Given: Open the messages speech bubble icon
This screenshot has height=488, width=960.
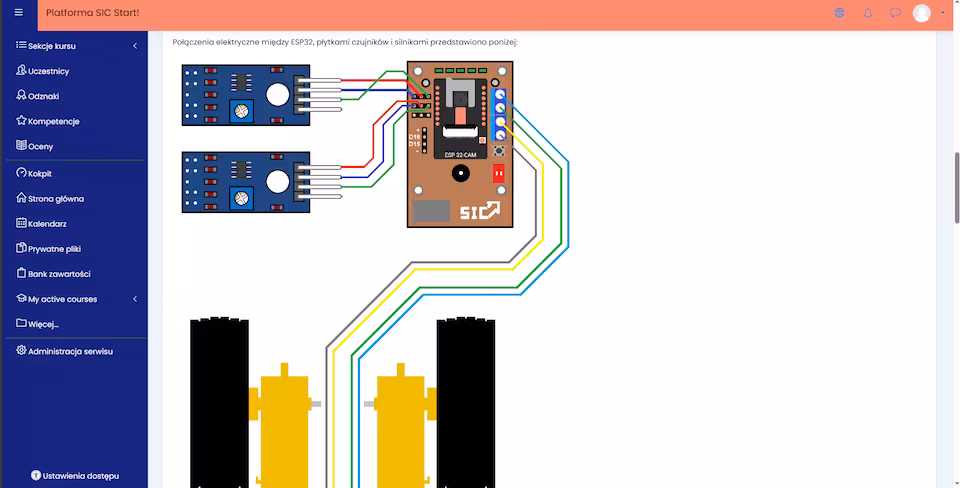Looking at the screenshot, I should coord(895,13).
